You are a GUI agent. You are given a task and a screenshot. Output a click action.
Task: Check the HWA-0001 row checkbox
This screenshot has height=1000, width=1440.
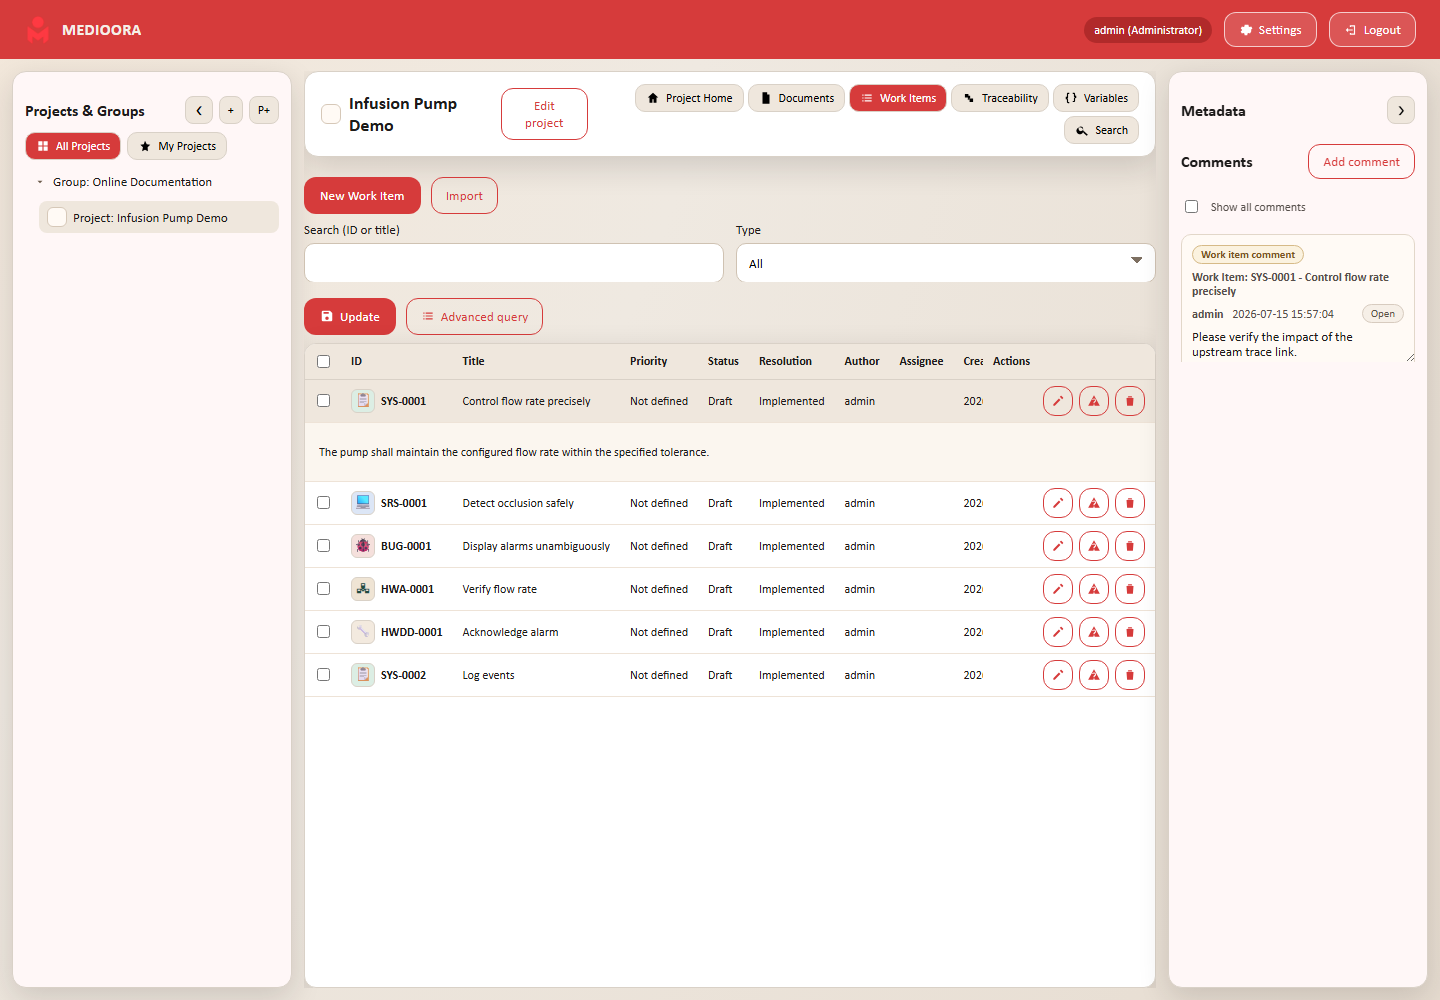pyautogui.click(x=323, y=588)
